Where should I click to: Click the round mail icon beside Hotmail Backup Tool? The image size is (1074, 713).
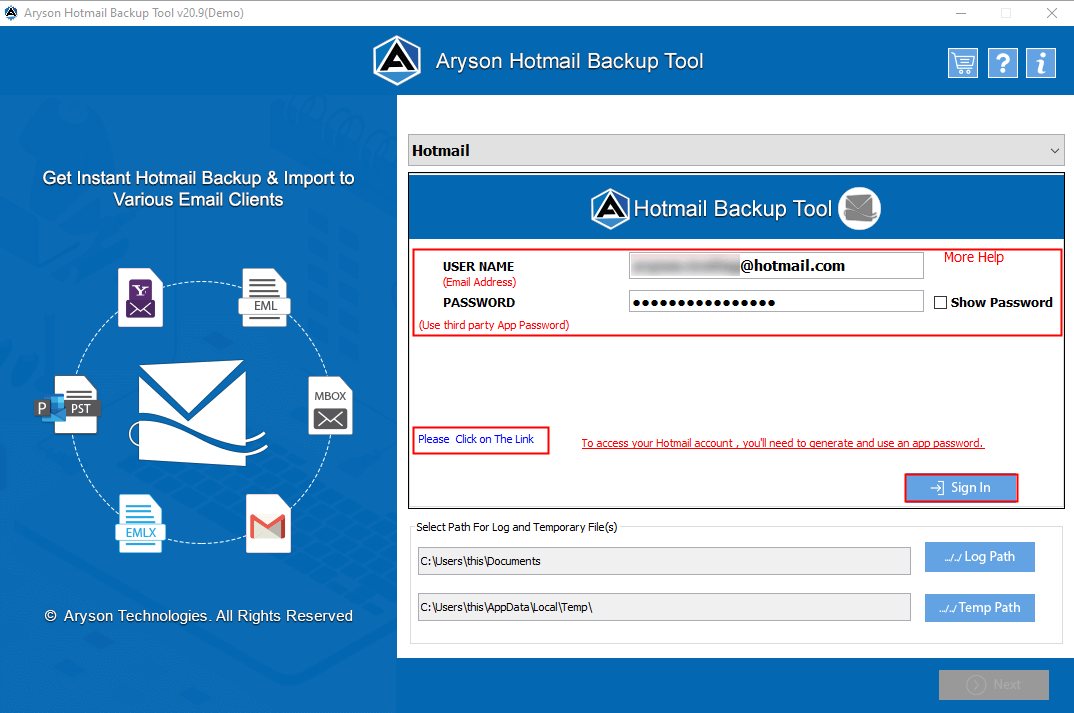(x=859, y=208)
